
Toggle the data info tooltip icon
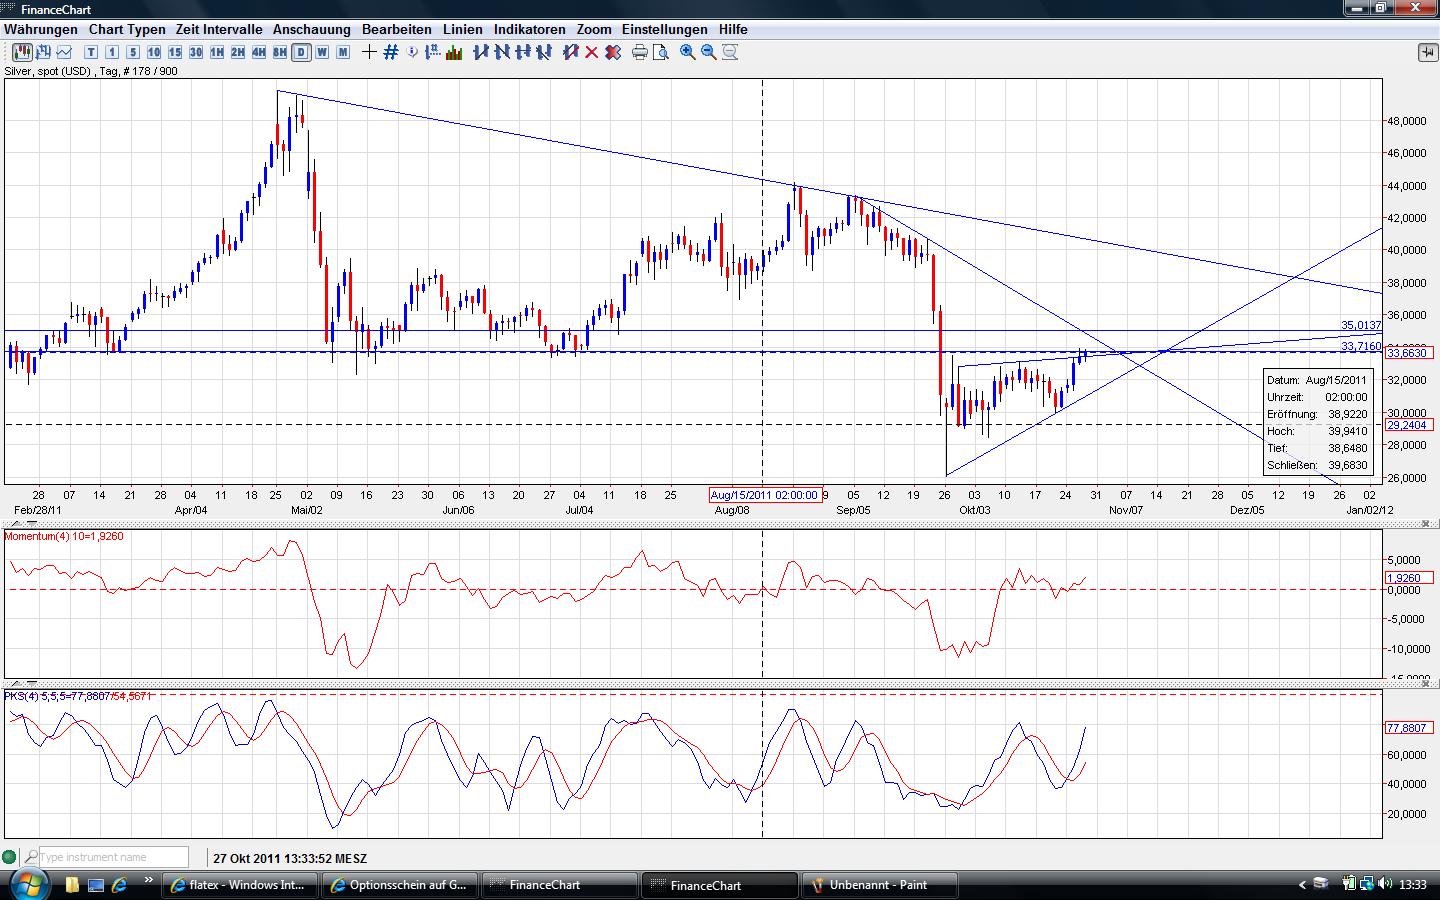click(412, 52)
